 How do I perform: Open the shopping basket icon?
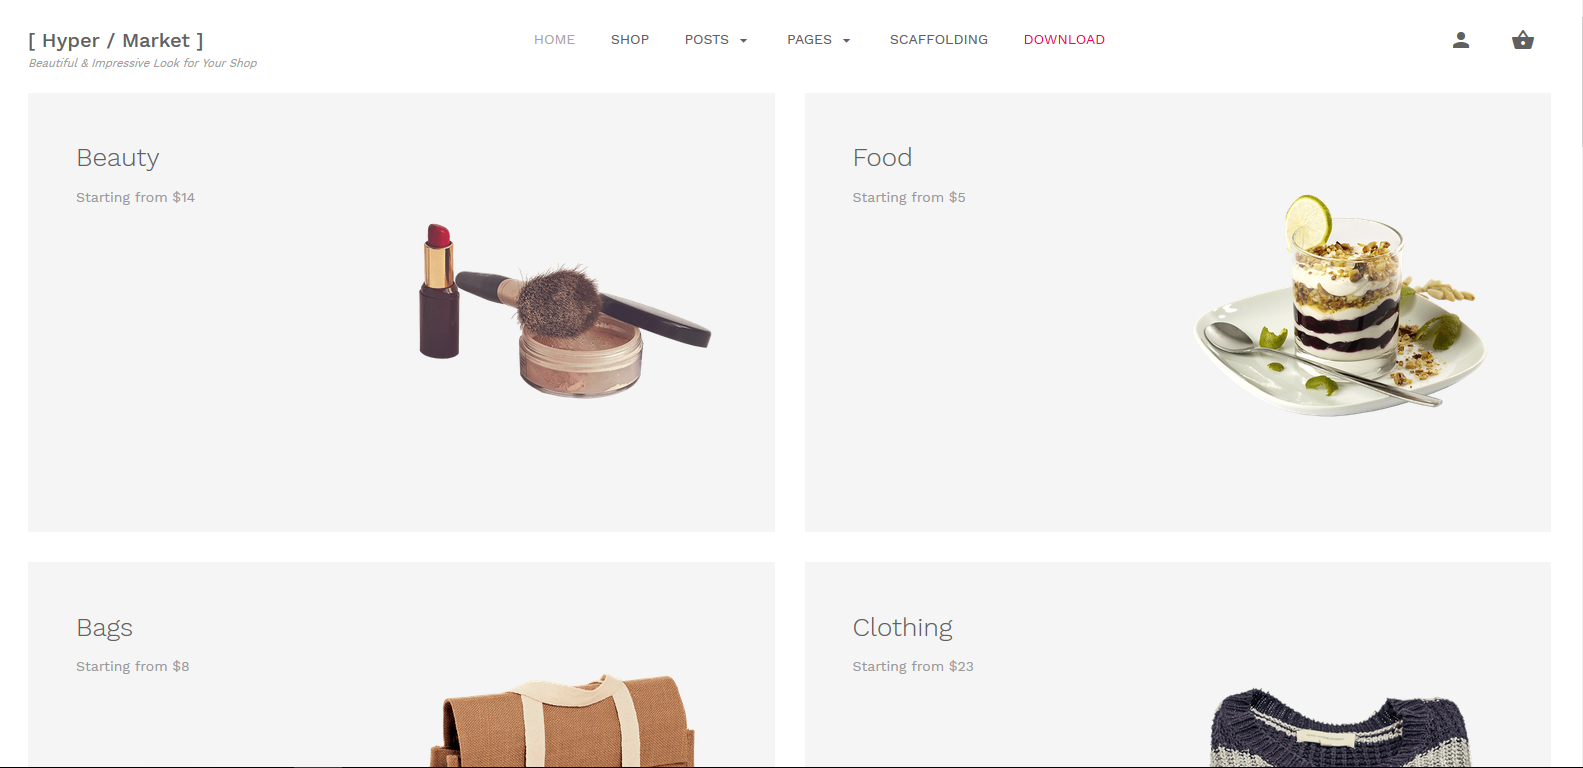(x=1523, y=40)
